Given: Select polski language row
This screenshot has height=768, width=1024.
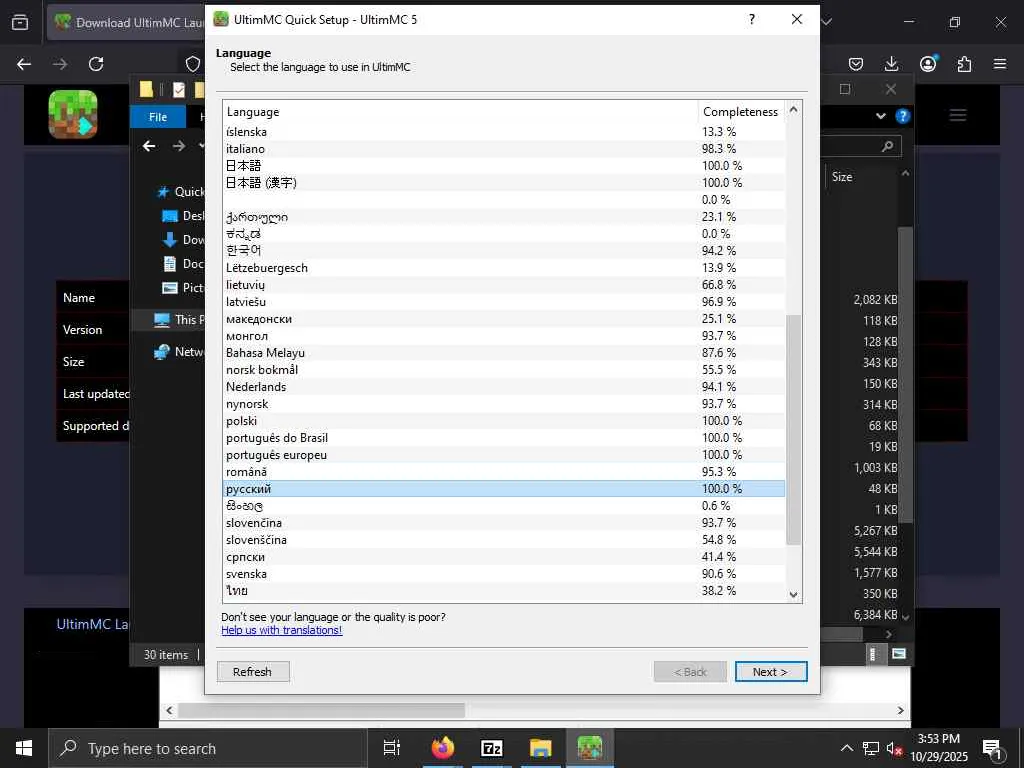Looking at the screenshot, I should [x=504, y=421].
